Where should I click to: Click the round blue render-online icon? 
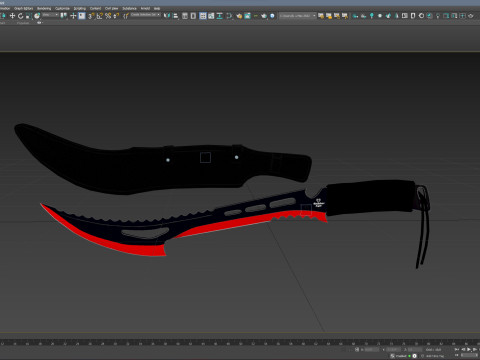(x=272, y=16)
